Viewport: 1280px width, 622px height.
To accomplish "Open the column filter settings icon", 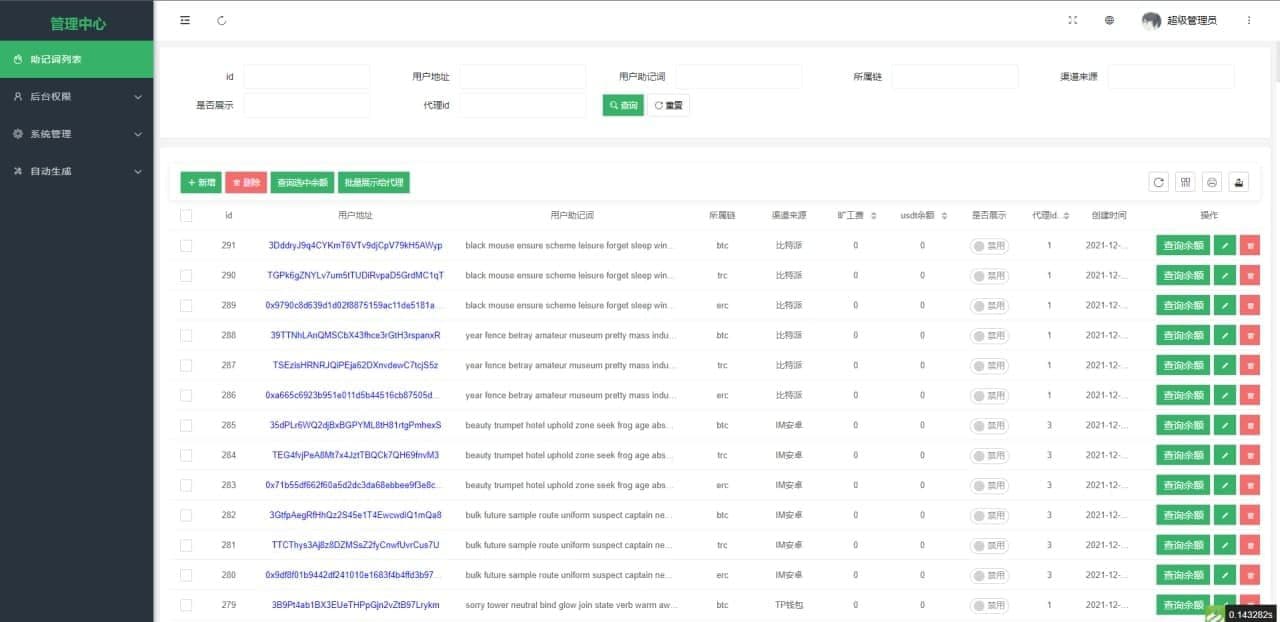I will 1185,182.
